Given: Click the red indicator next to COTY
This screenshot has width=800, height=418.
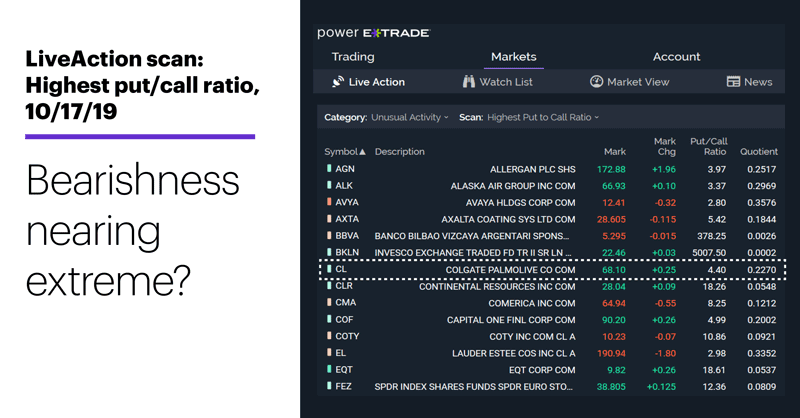Looking at the screenshot, I should pyautogui.click(x=329, y=336).
